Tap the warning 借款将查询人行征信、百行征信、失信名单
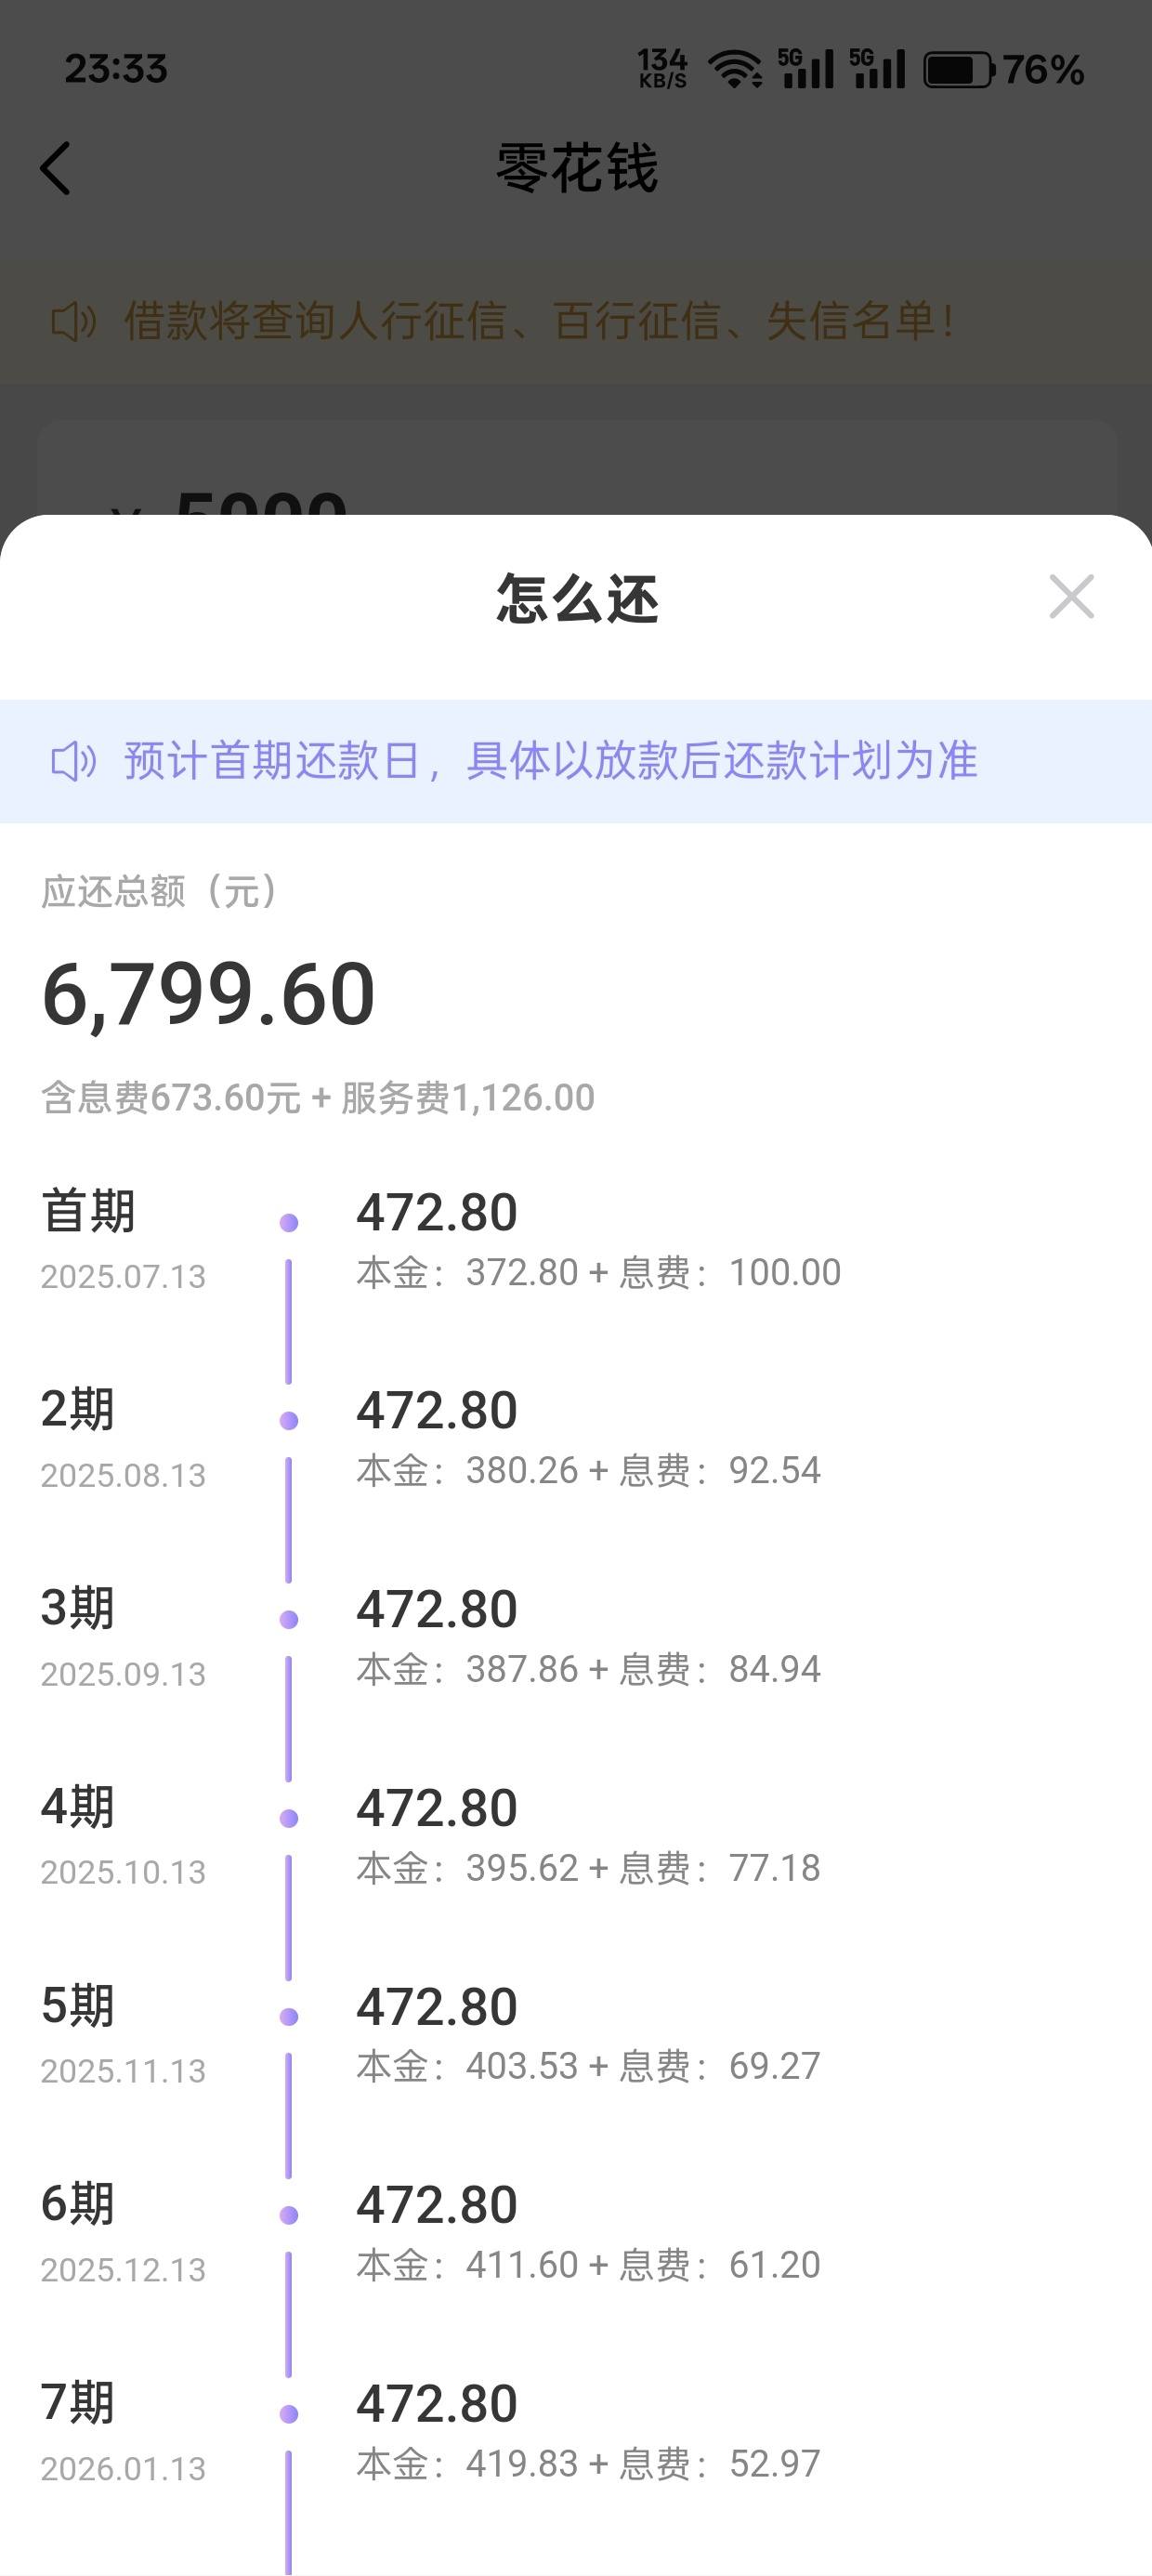Viewport: 1152px width, 2576px height. pos(538,322)
